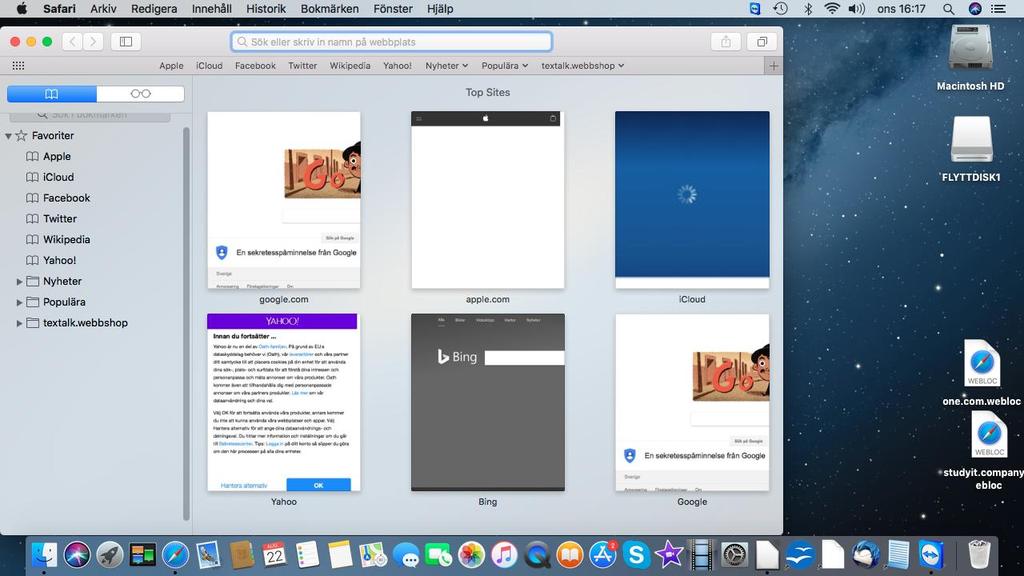This screenshot has width=1024, height=576.
Task: Open Facebook bookmark in sidebar
Action: (x=67, y=198)
